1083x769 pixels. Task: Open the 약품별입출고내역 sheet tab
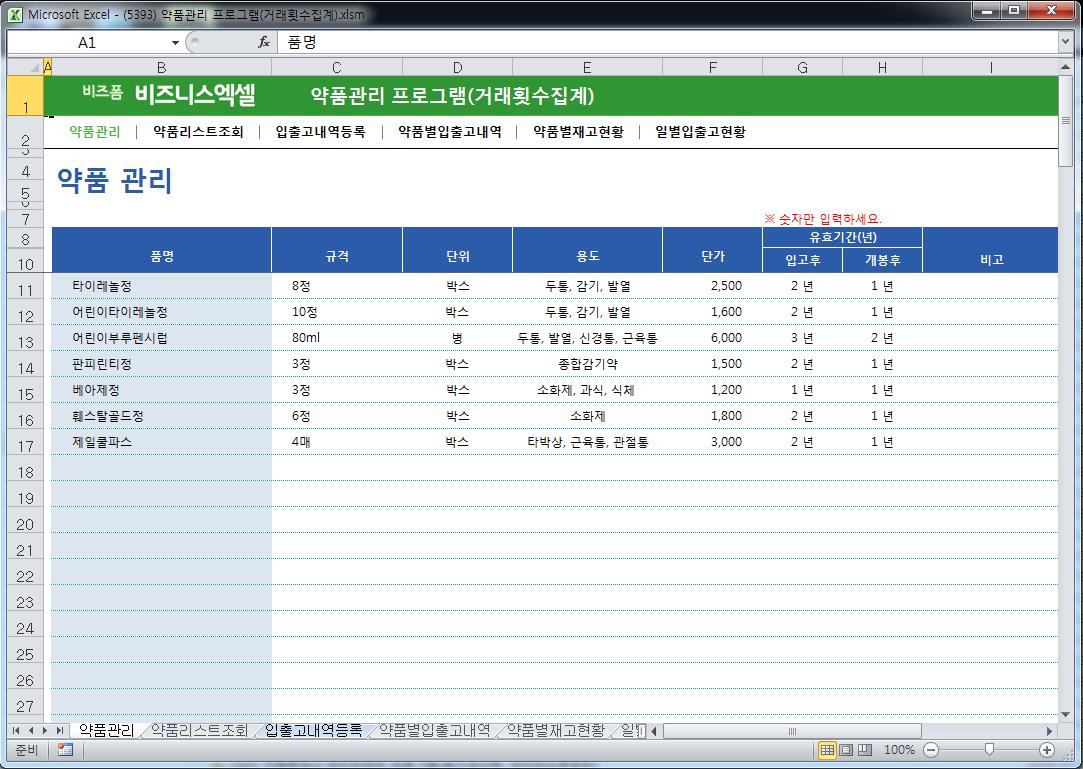pyautogui.click(x=434, y=731)
